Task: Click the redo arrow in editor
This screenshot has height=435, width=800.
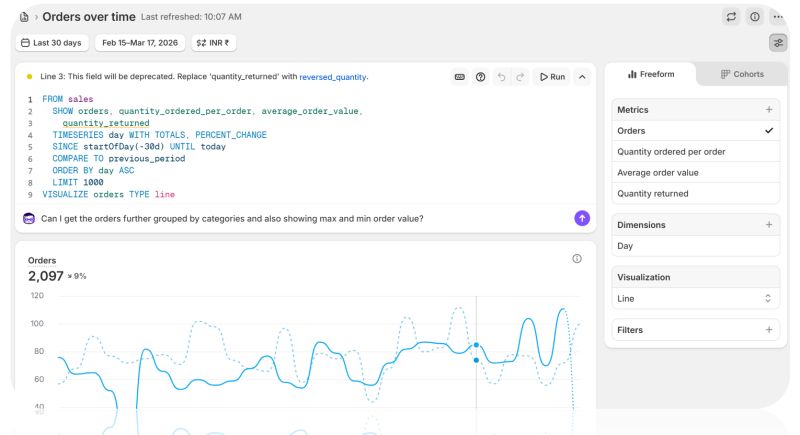Action: [x=520, y=77]
